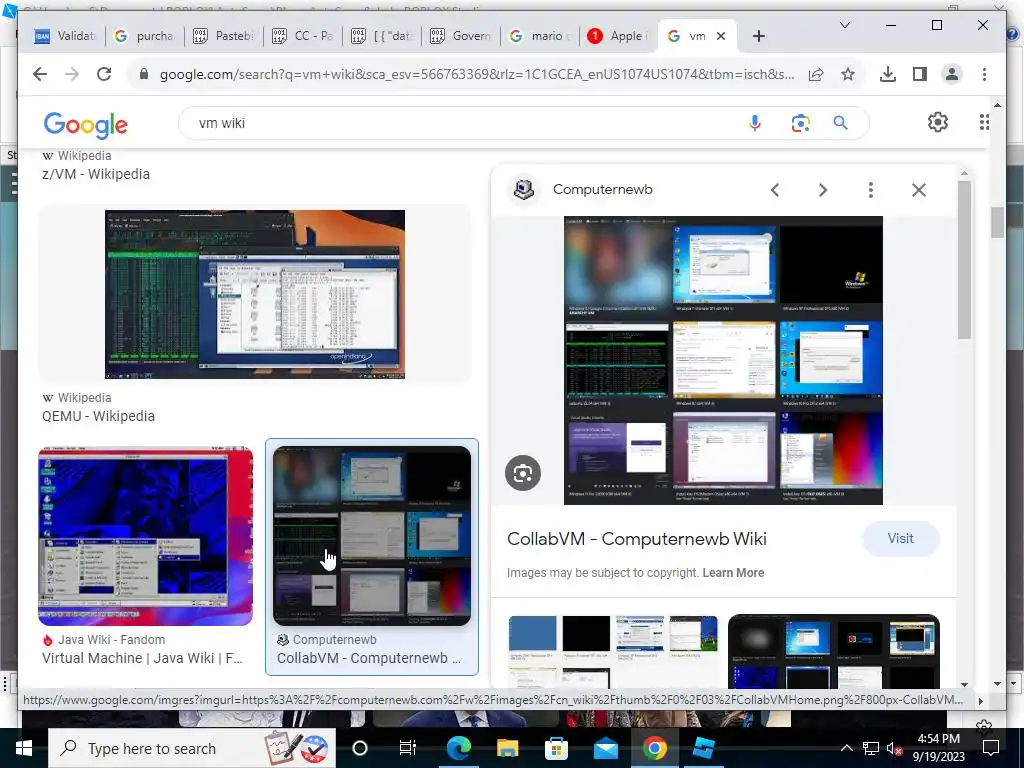The width and height of the screenshot is (1024, 768).
Task: Open the Google apps grid
Action: tap(984, 122)
